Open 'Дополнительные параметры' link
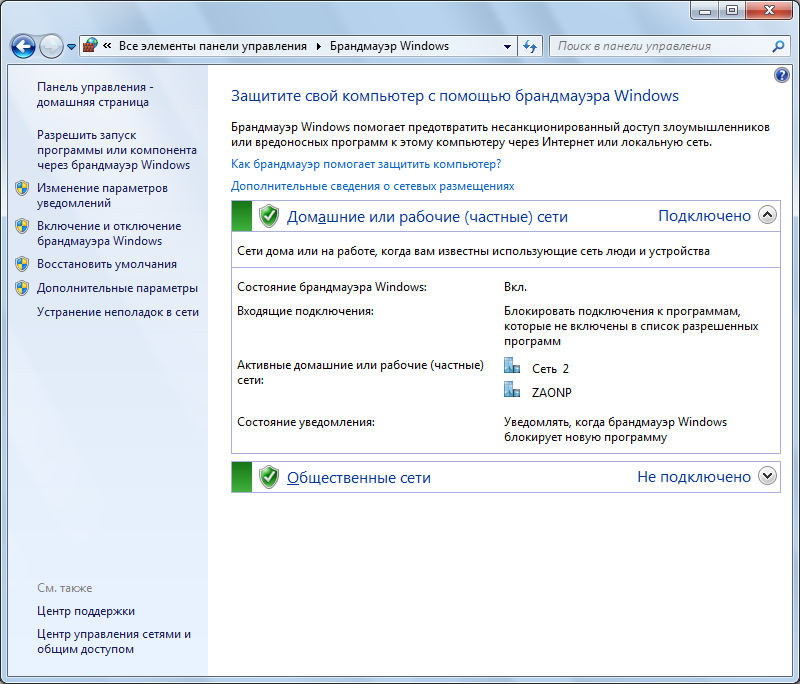Screen dimensions: 800x684 click(117, 288)
